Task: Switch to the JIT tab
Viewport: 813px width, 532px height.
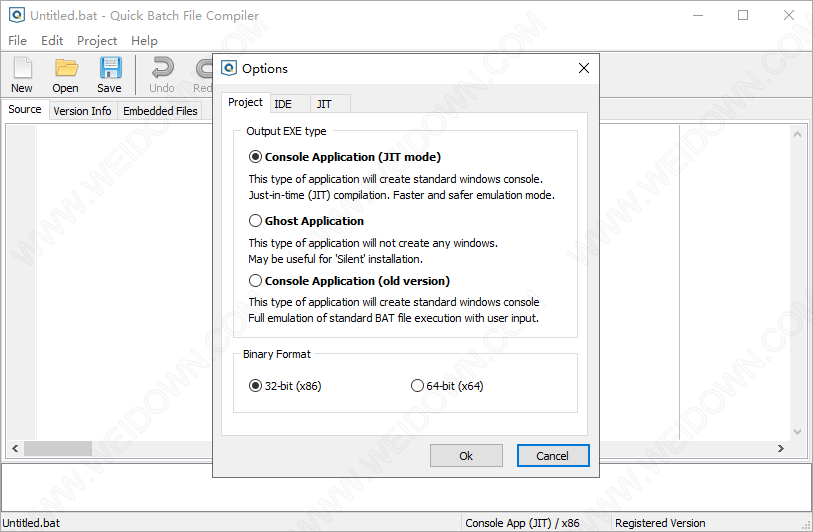Action: coord(324,104)
